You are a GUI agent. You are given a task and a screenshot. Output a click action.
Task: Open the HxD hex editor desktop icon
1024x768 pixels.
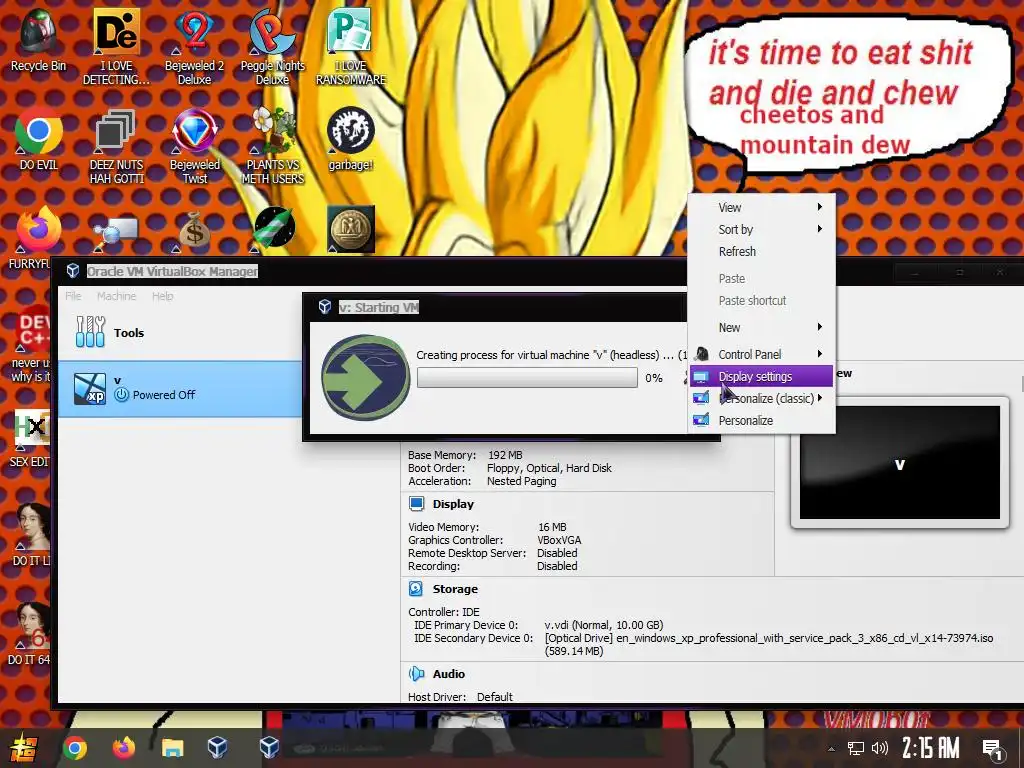point(33,428)
